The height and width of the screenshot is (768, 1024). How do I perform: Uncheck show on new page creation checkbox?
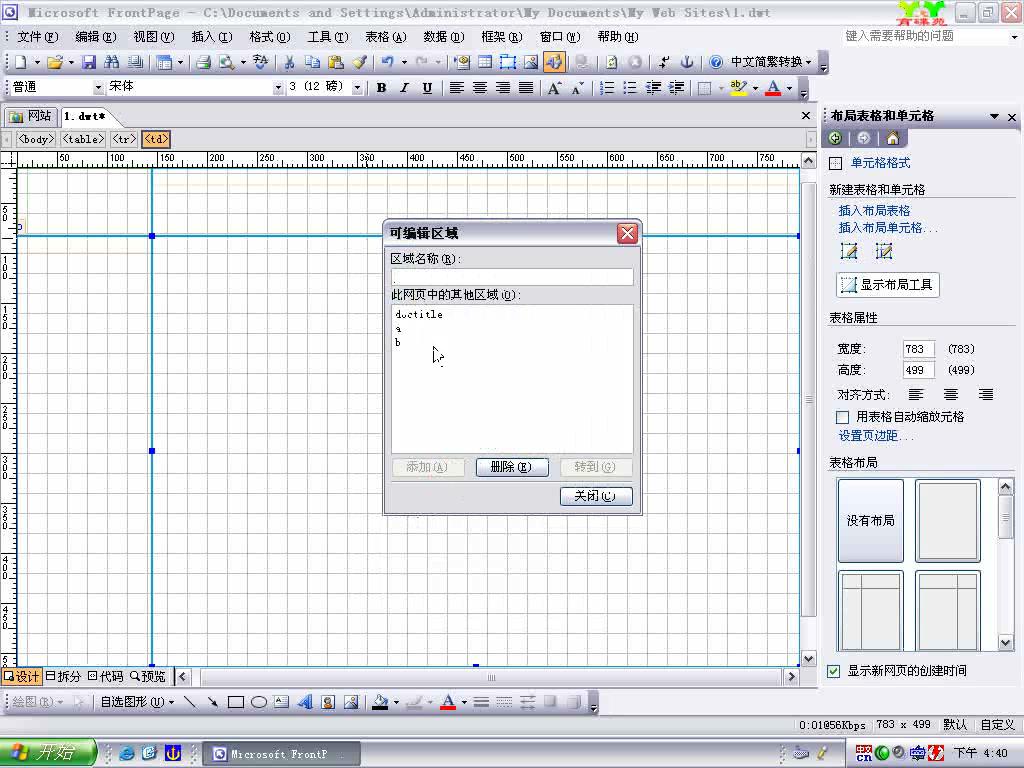coord(833,671)
